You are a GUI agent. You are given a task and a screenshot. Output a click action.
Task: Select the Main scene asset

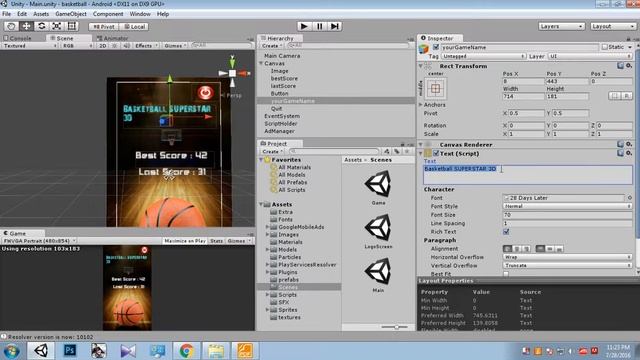click(378, 275)
